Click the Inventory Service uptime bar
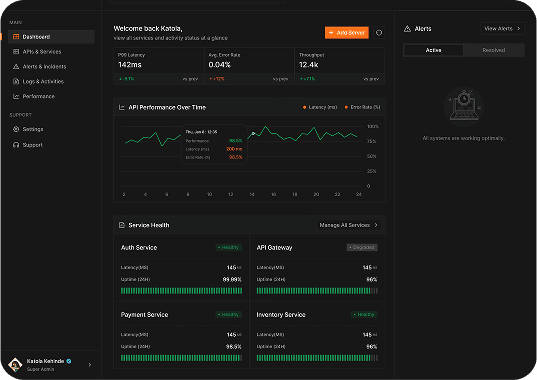Screen dimensions: 537x380 pos(317,358)
